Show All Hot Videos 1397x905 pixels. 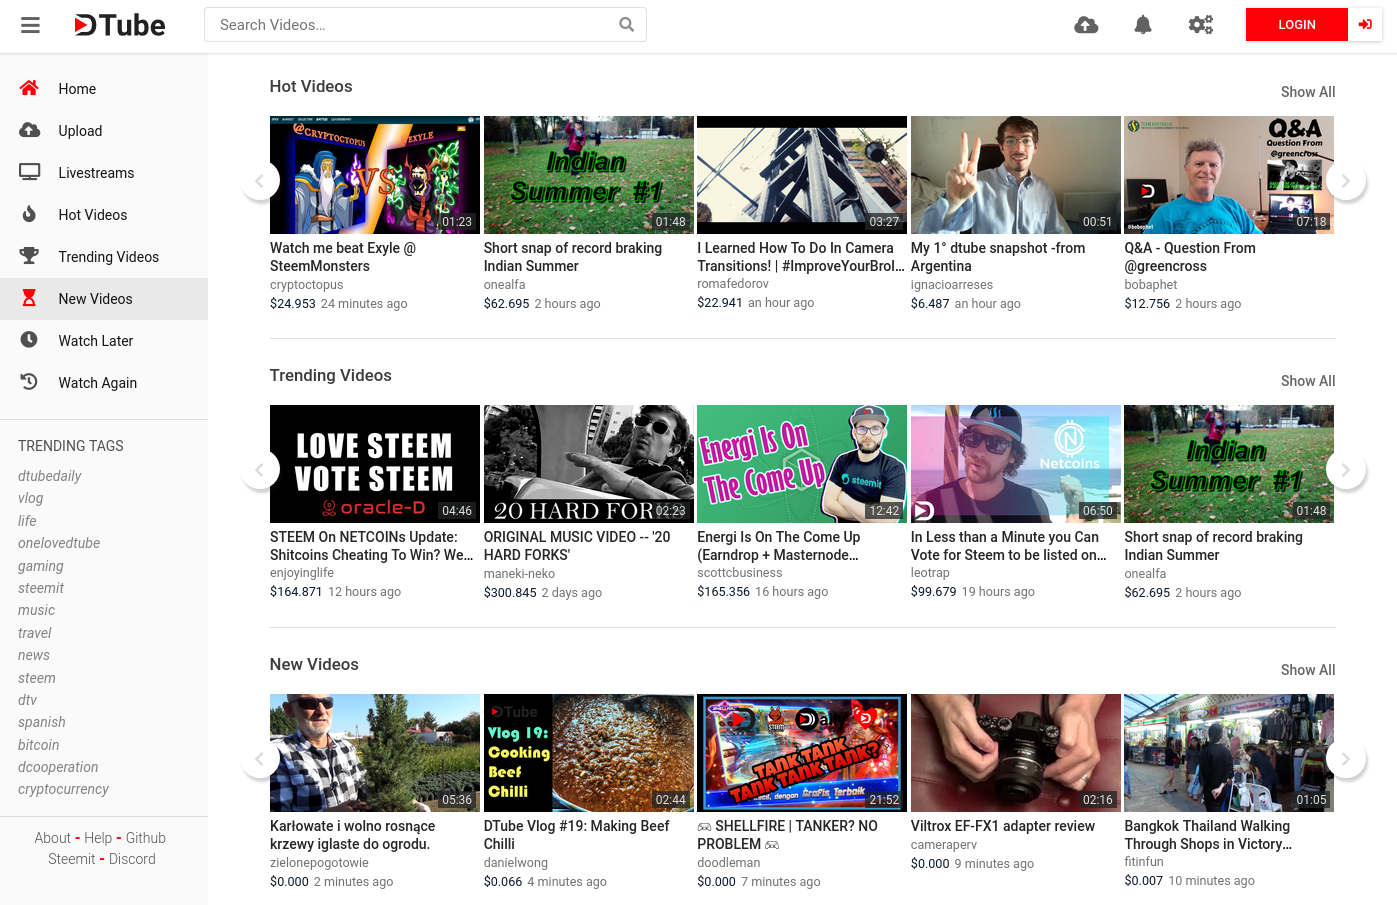click(1308, 92)
